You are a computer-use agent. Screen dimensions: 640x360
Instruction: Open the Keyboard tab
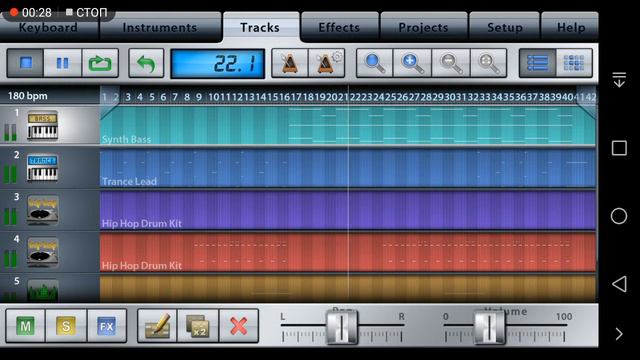tap(48, 28)
